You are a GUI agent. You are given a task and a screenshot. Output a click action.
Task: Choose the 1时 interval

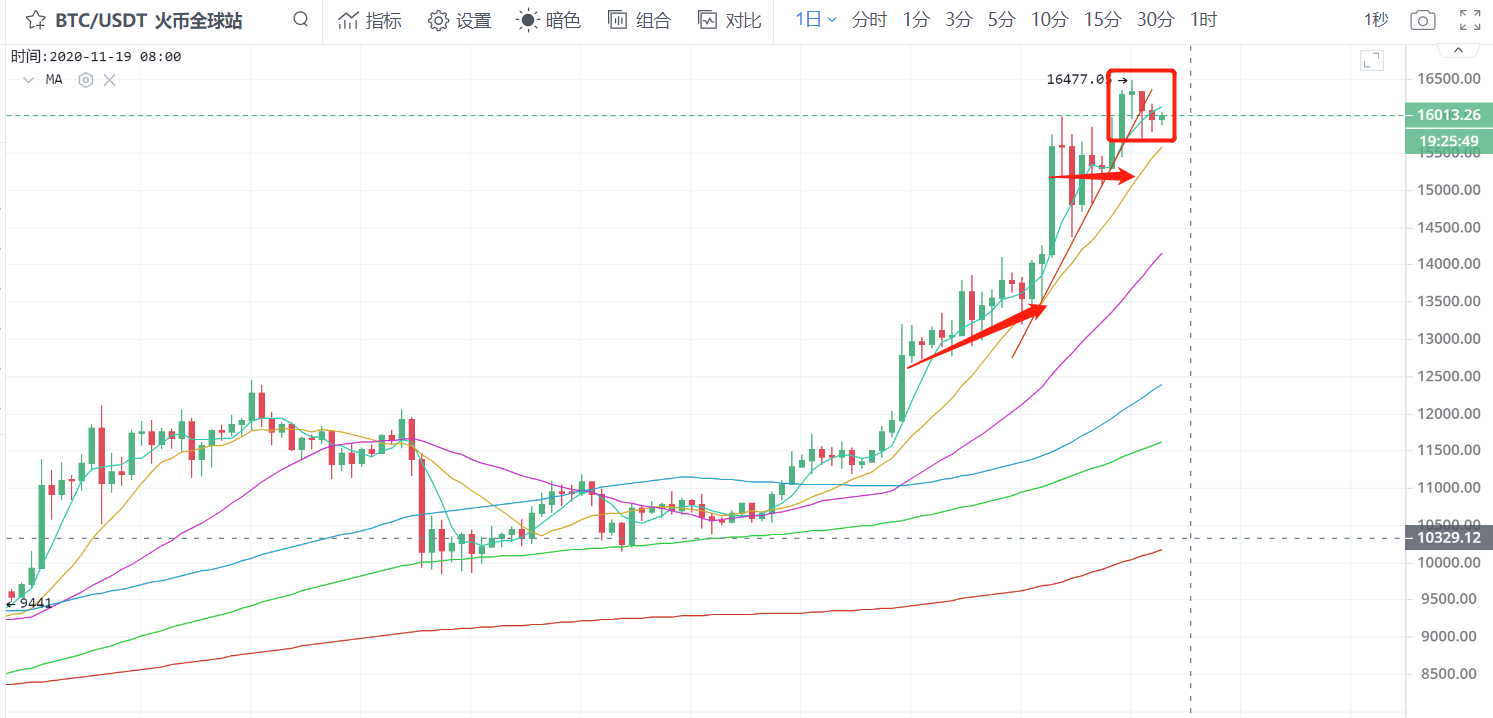pyautogui.click(x=1203, y=20)
